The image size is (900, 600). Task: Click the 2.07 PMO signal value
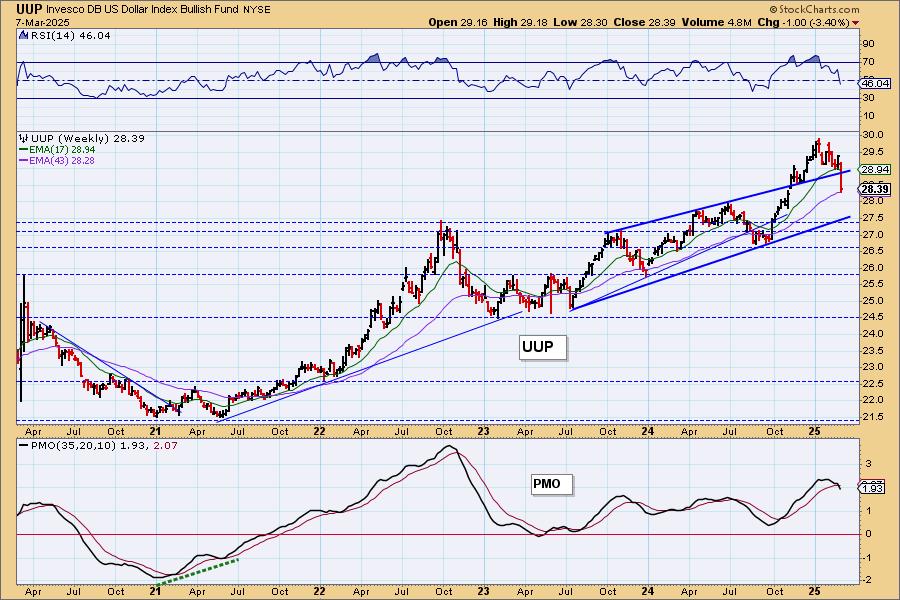point(165,446)
